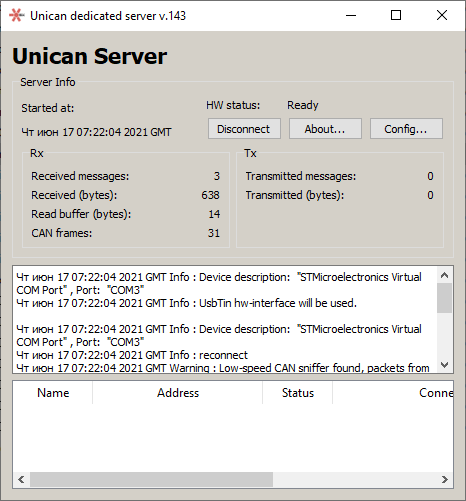
Task: Click the 'Read buffer (bytes):' label
Action: tap(81, 214)
